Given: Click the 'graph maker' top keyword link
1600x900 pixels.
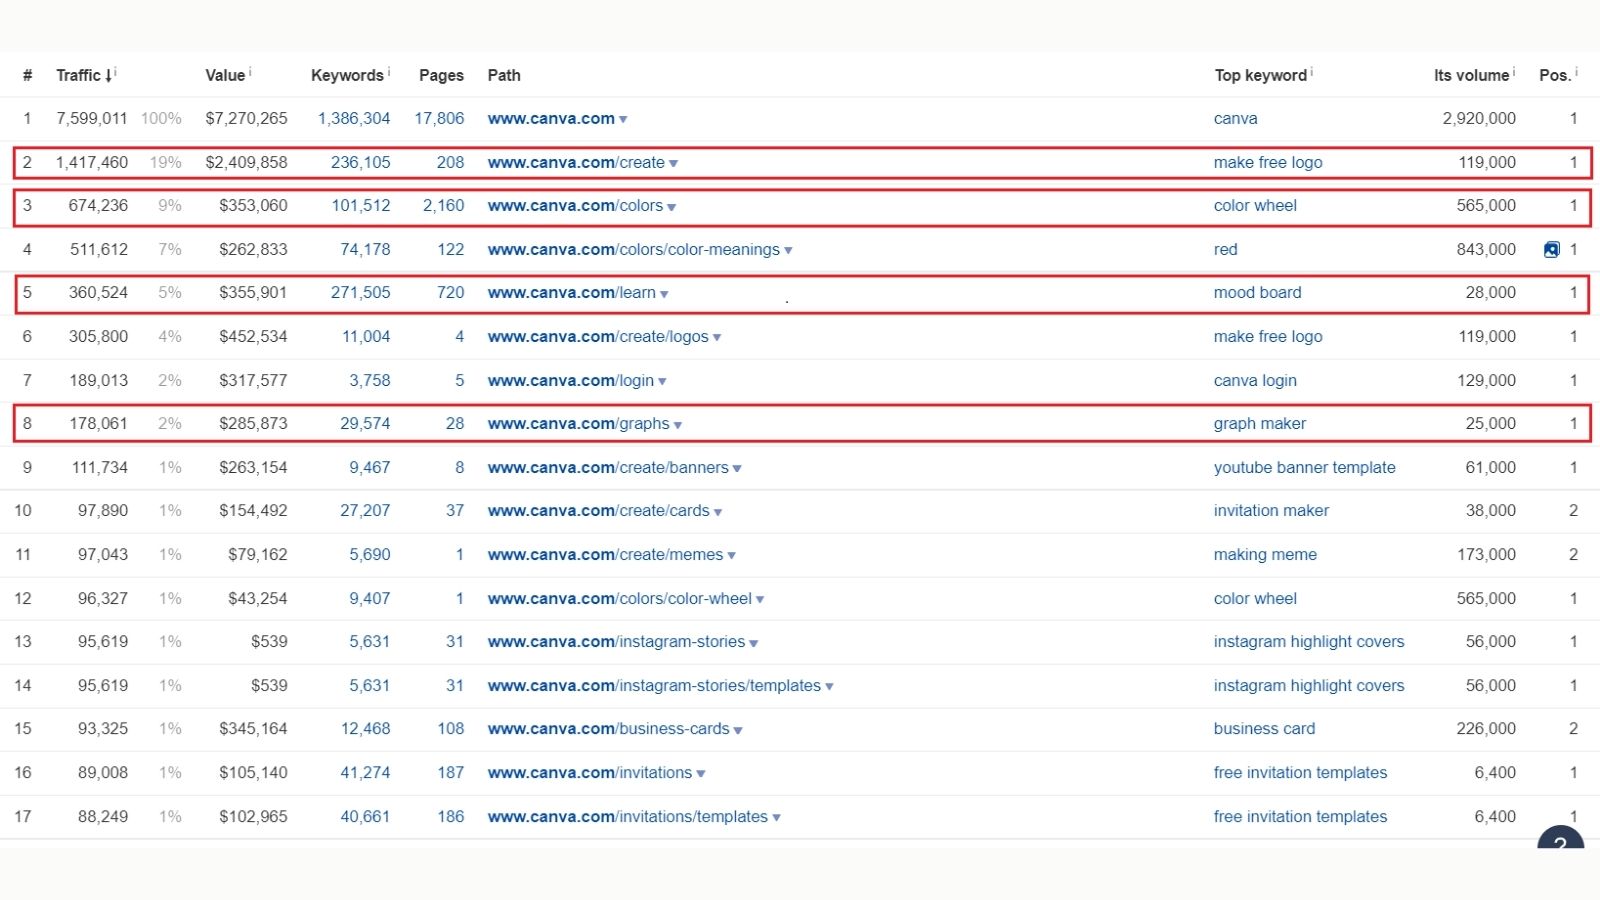Looking at the screenshot, I should (x=1260, y=423).
